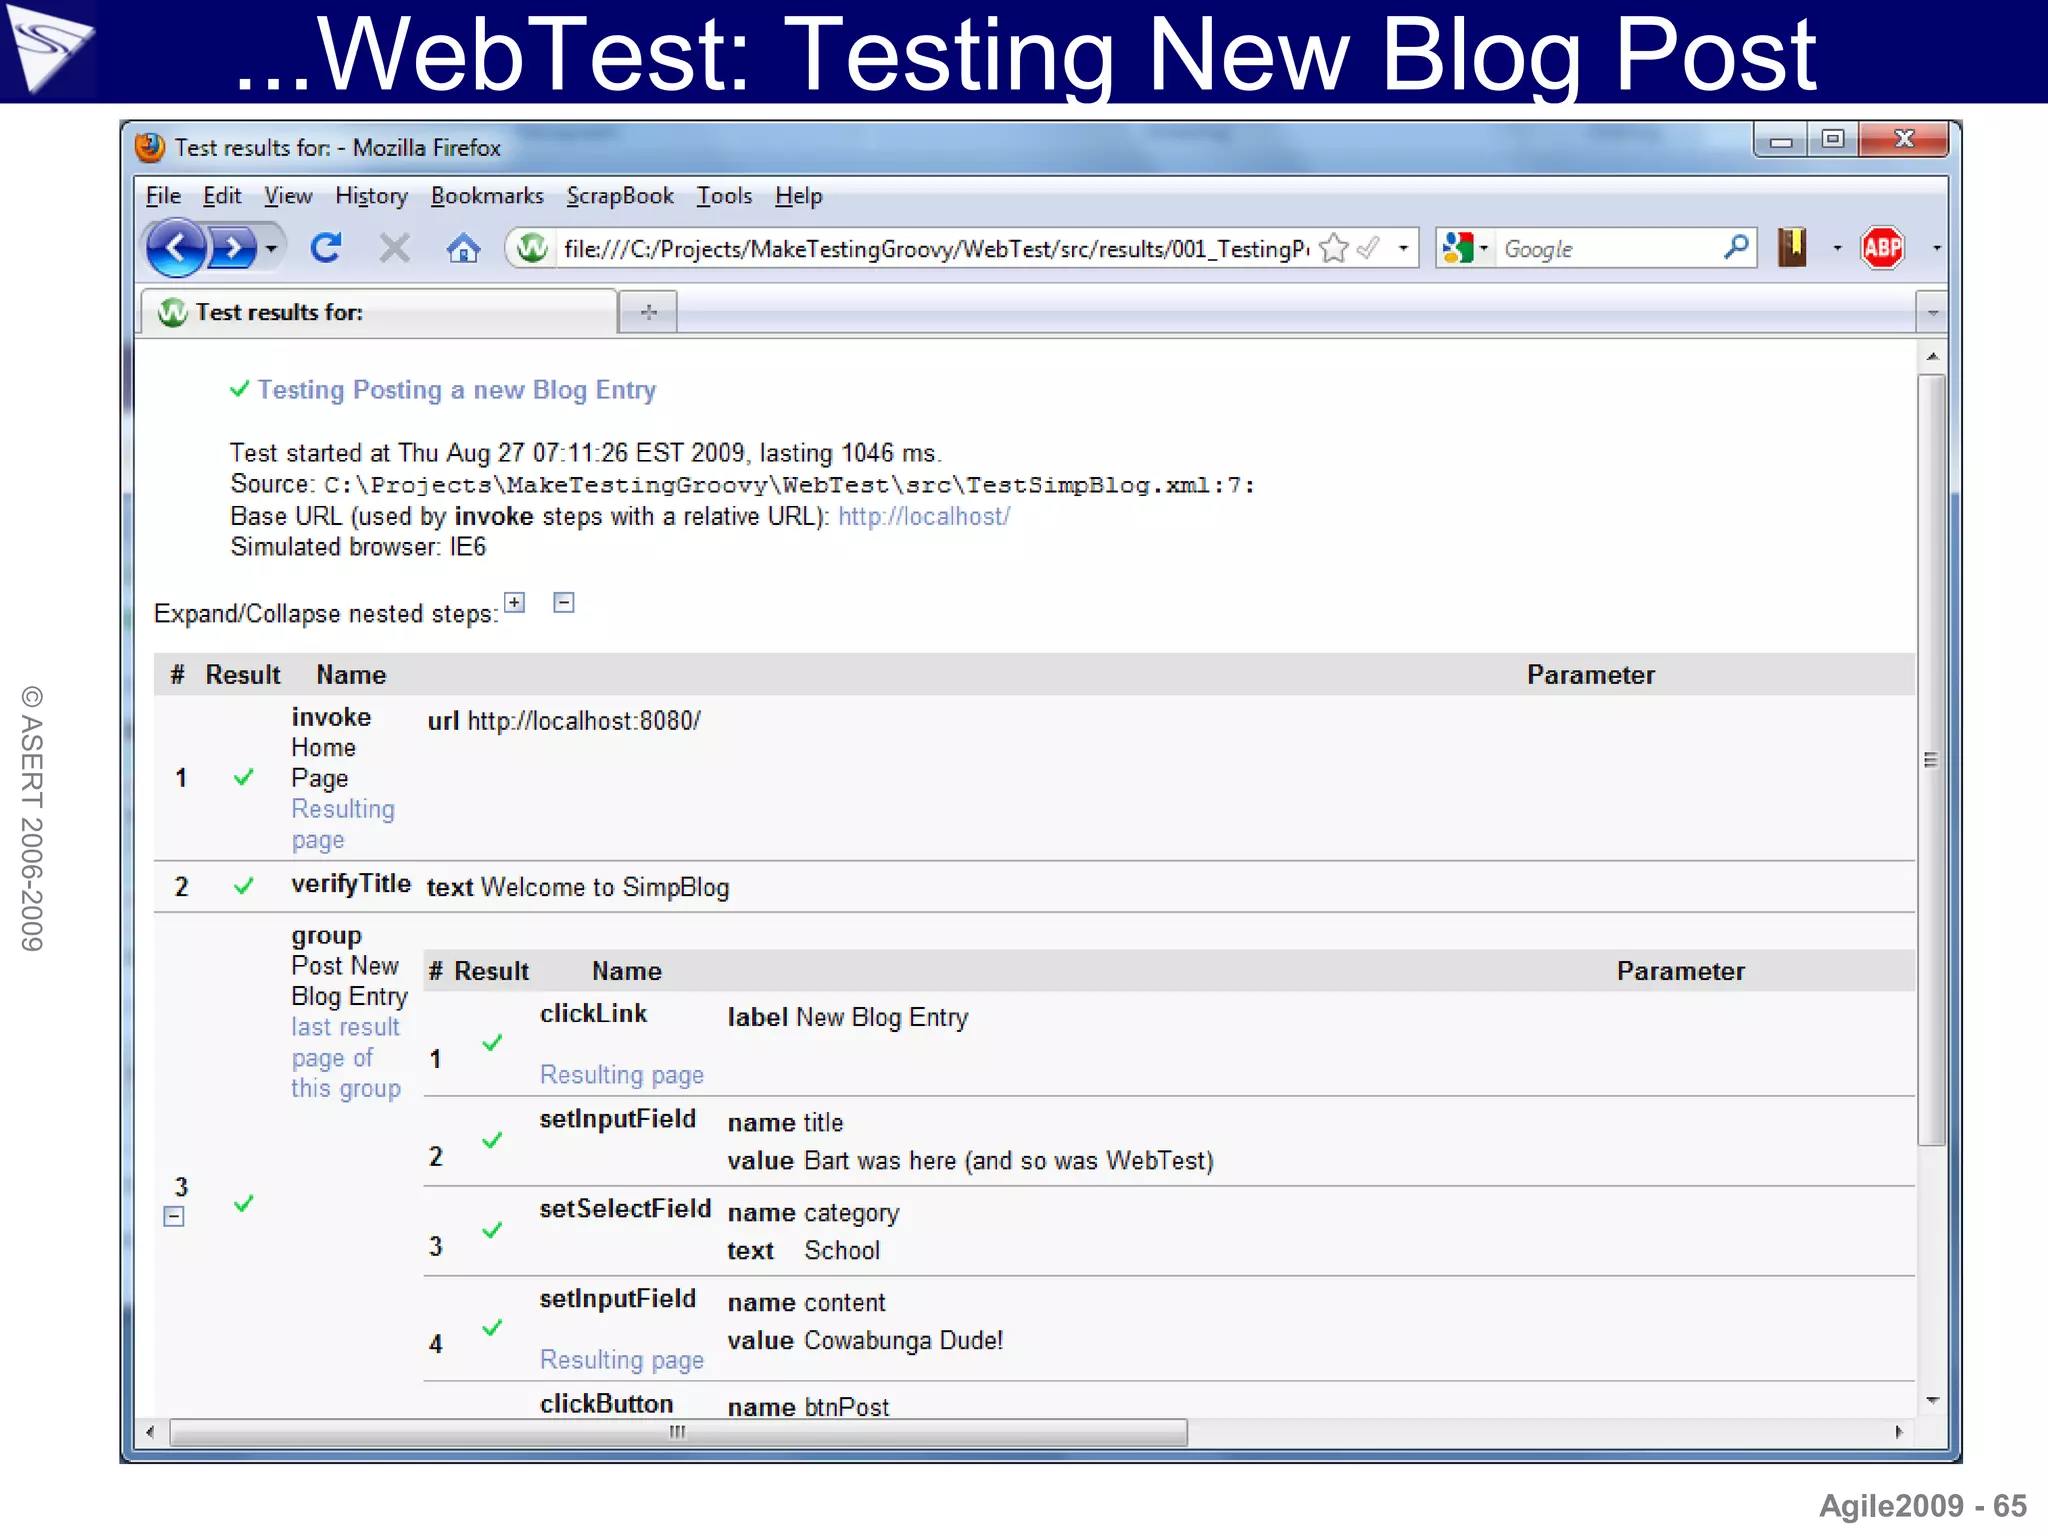This screenshot has height=1536, width=2048.
Task: Go to the Home page icon
Action: coord(463,247)
